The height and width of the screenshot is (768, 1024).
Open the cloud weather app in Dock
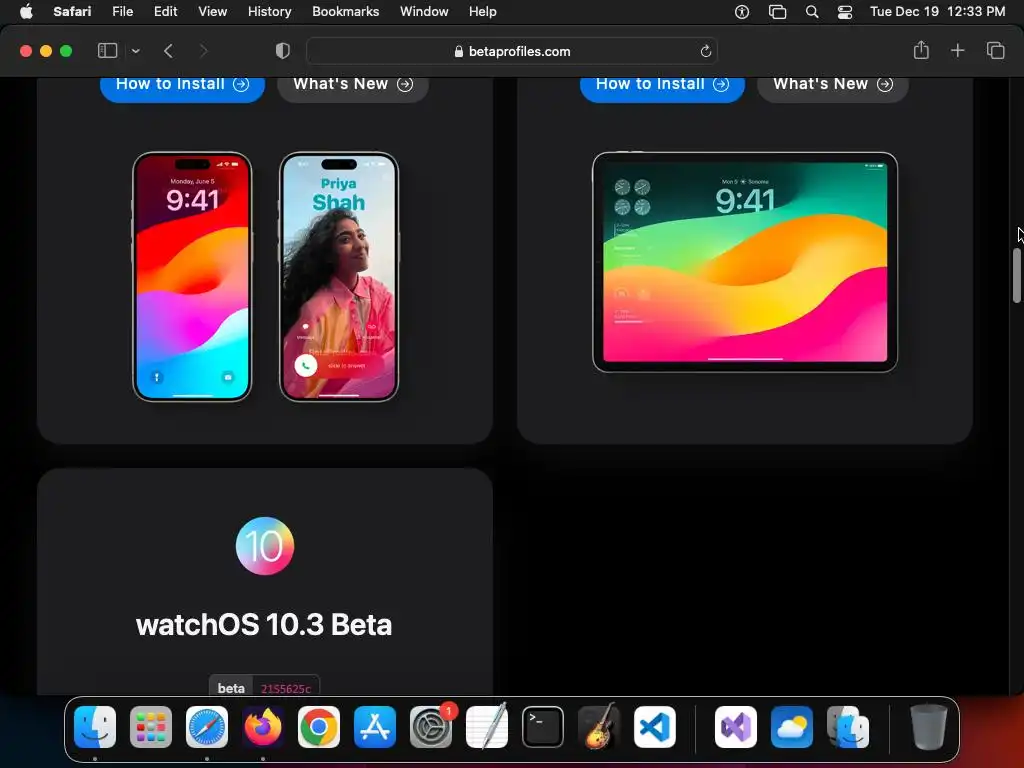click(x=792, y=727)
